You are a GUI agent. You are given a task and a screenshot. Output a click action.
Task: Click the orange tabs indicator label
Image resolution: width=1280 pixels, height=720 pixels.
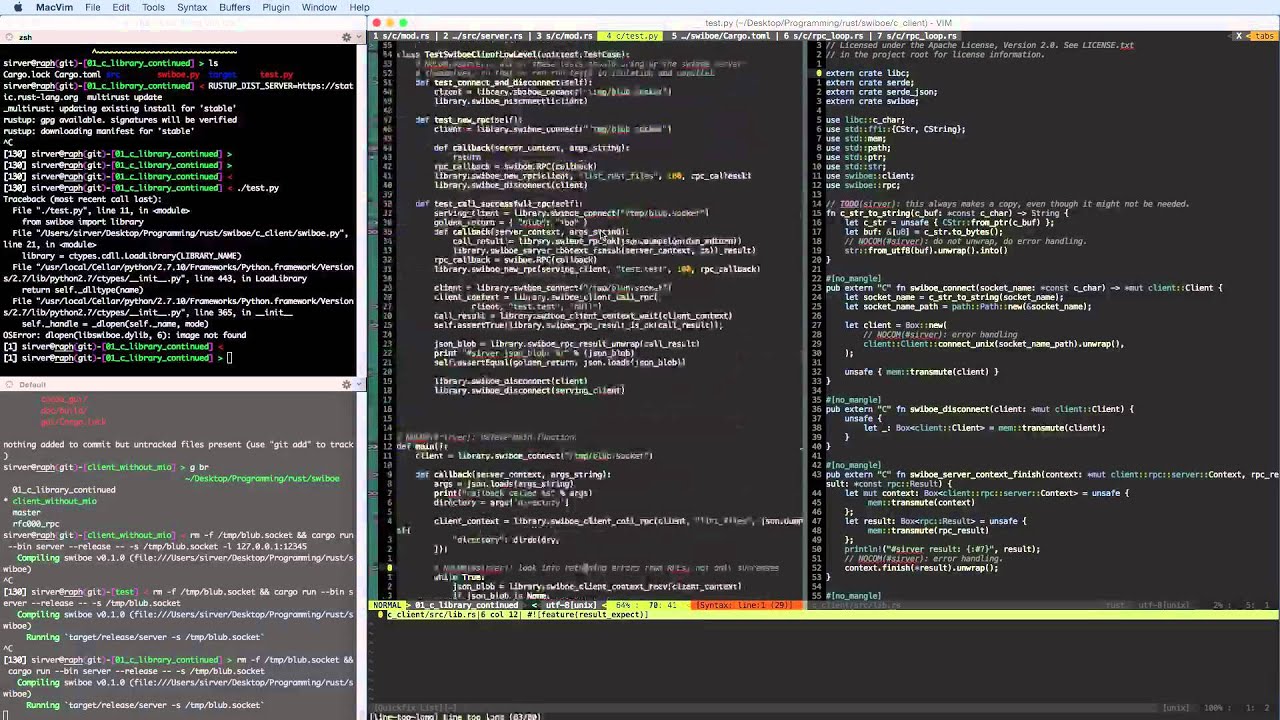(x=1264, y=36)
